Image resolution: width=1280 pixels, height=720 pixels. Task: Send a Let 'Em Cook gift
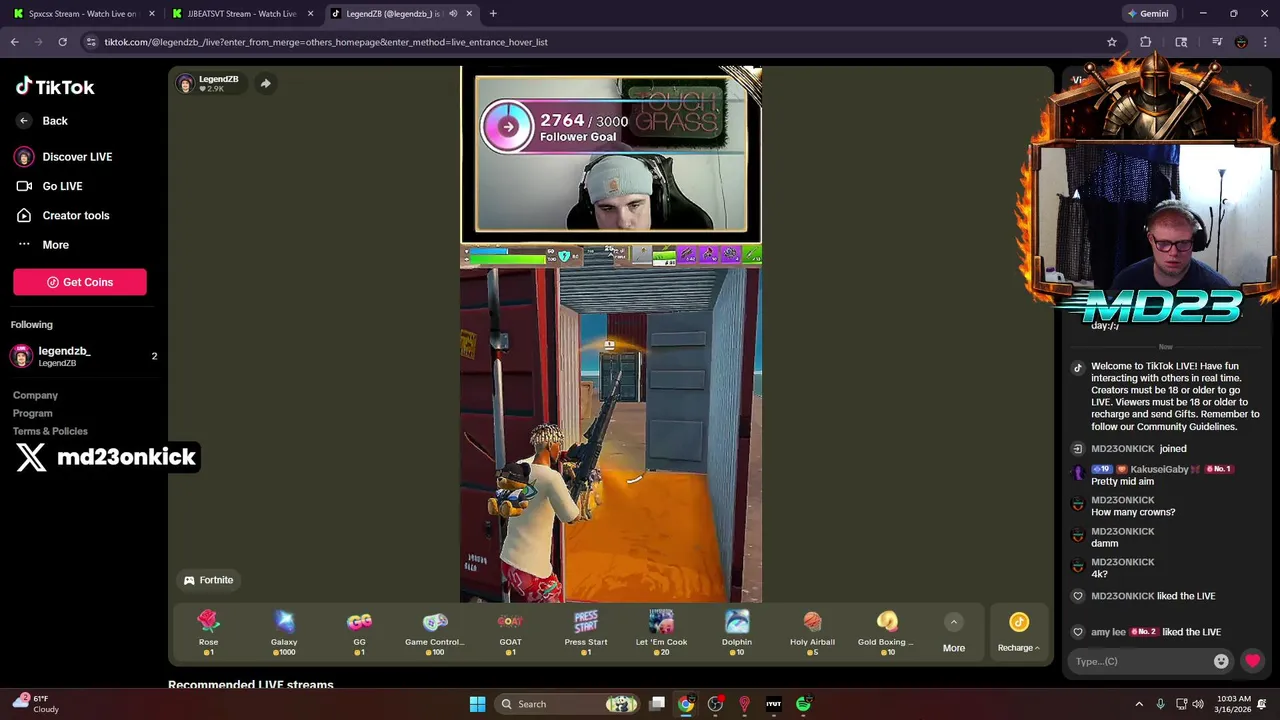click(661, 633)
